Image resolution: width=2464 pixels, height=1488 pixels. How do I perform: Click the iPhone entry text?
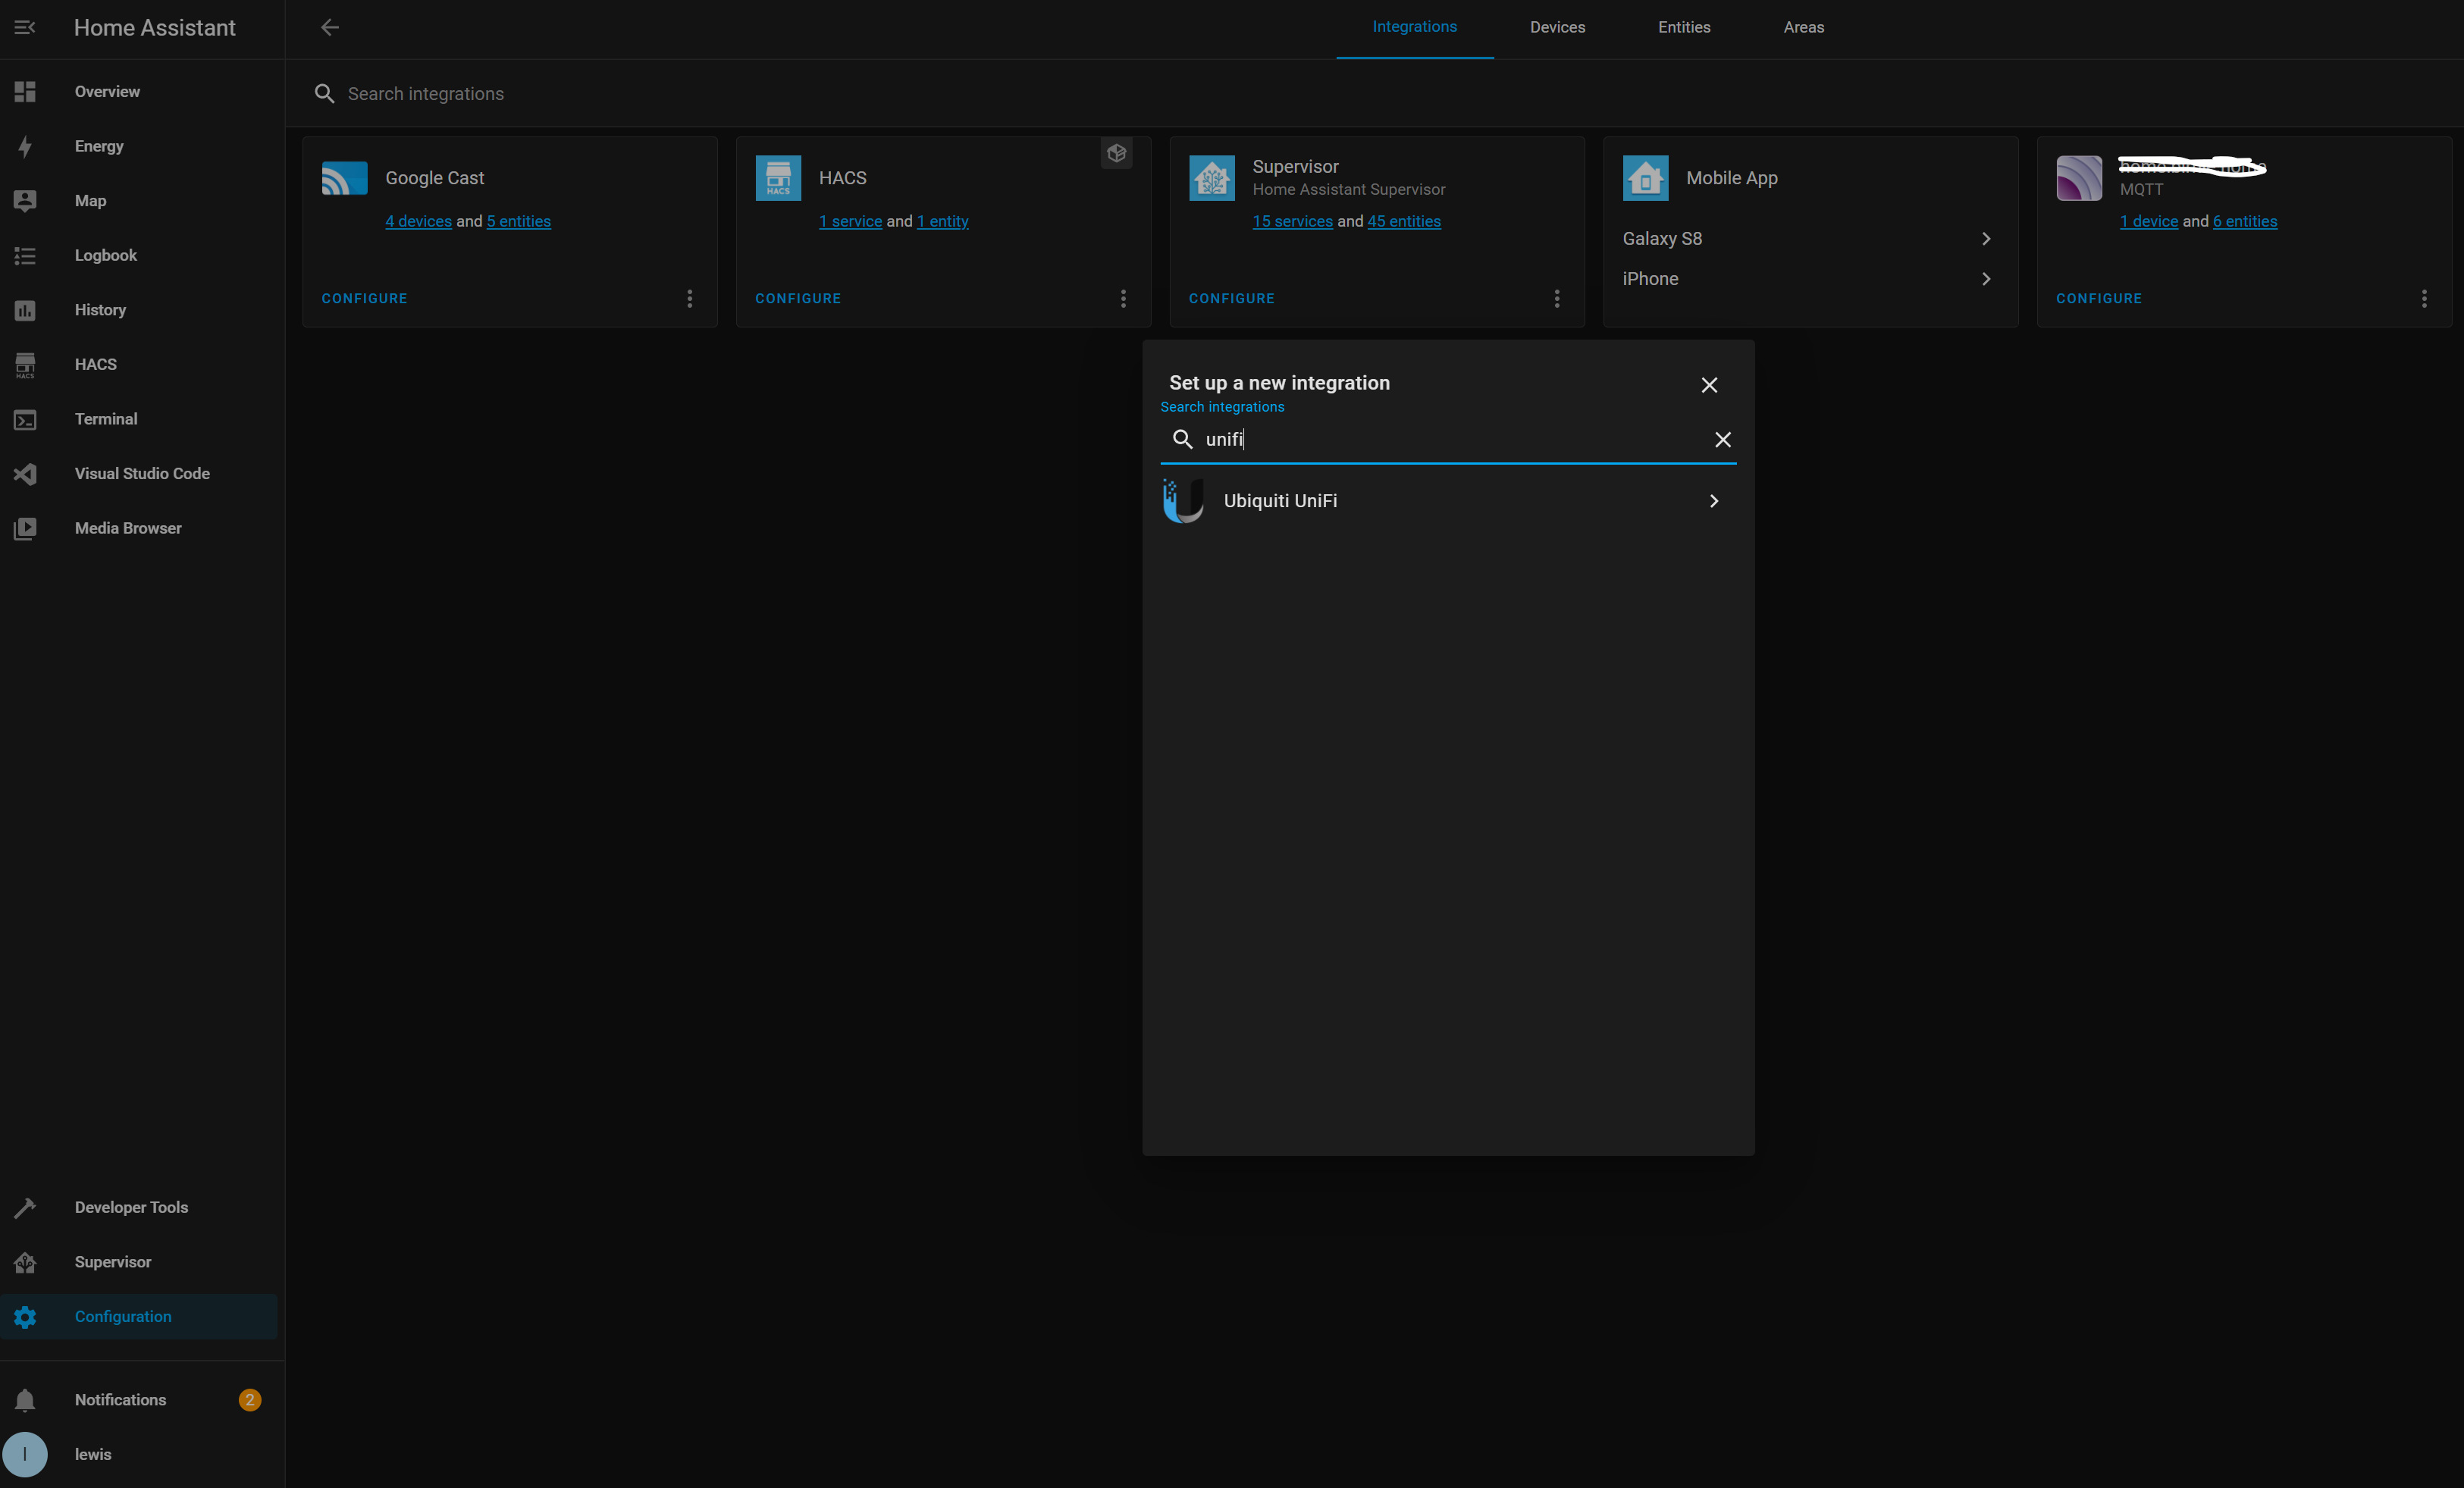pos(1650,279)
